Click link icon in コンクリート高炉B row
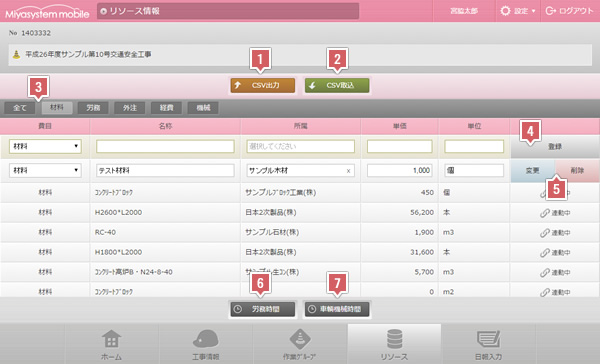600x364 pixels. click(545, 273)
